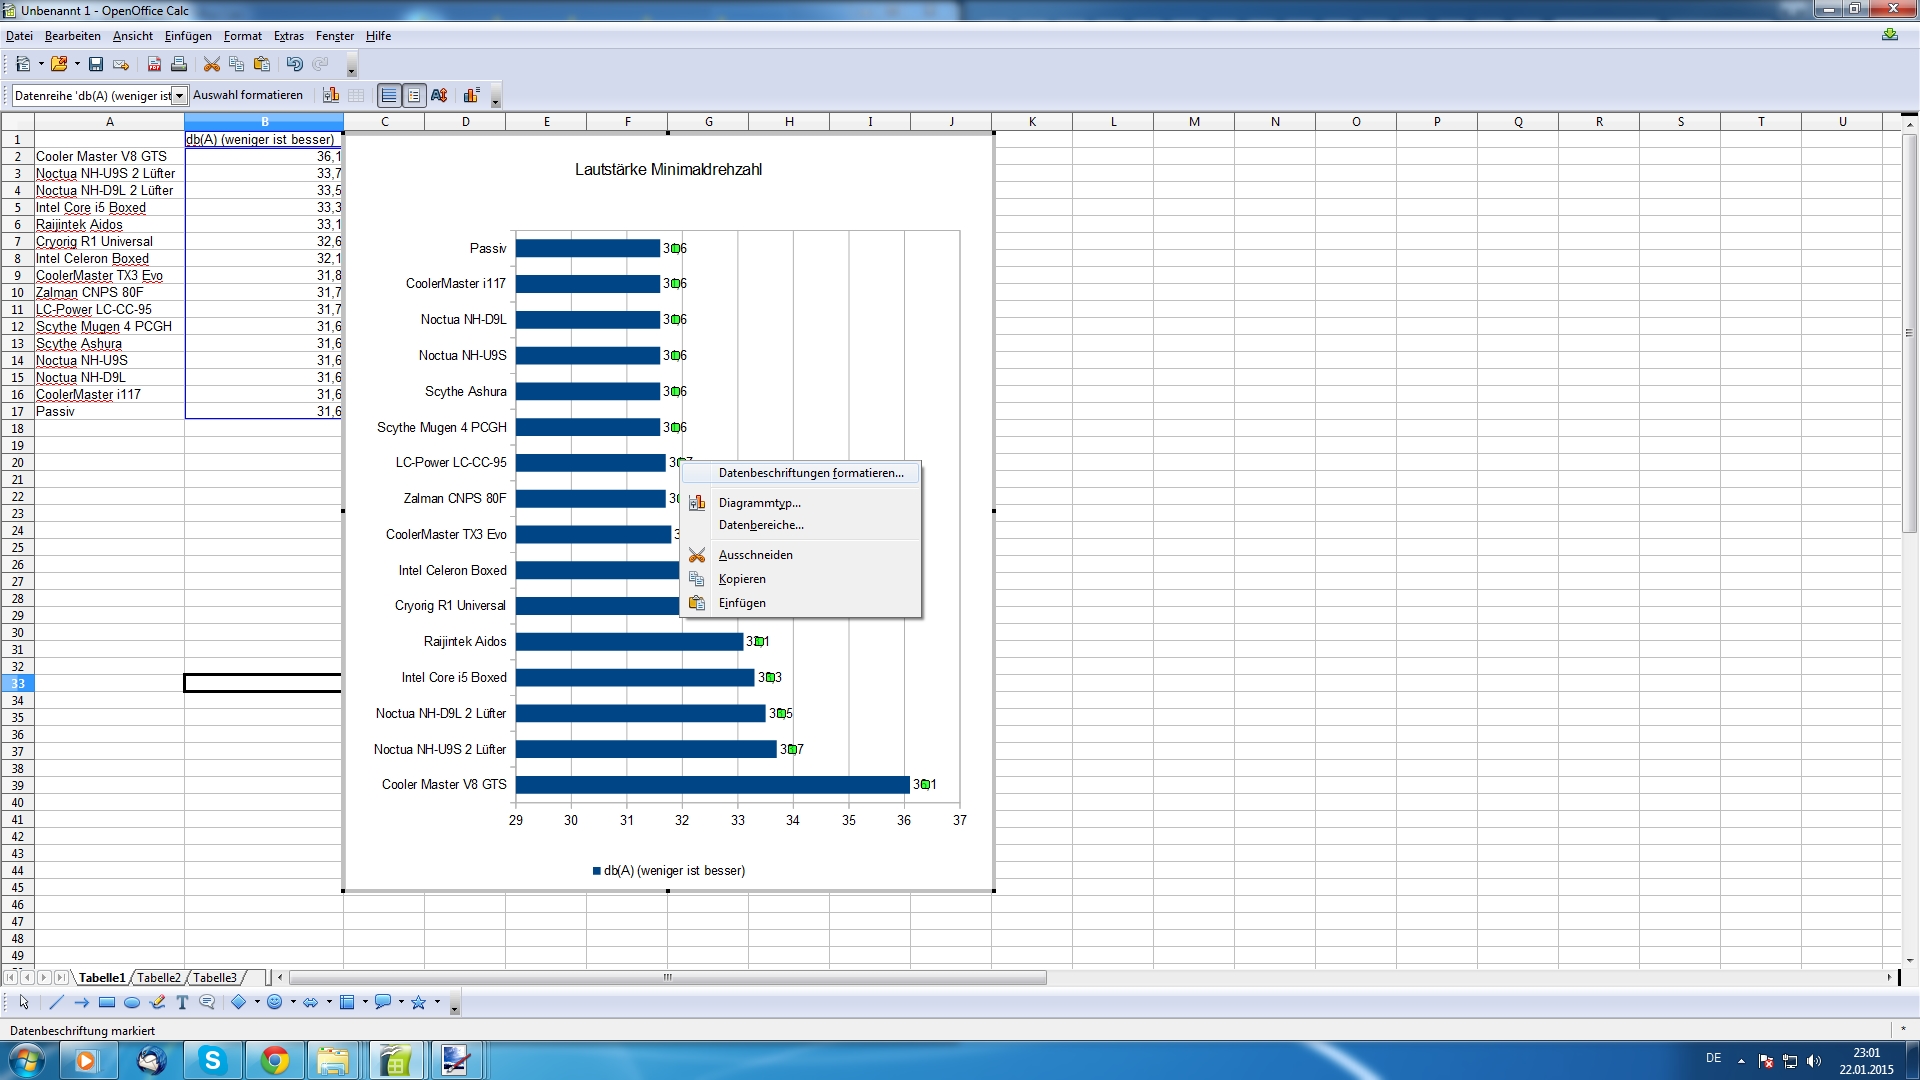Click the Scale Text icon

tap(439, 95)
